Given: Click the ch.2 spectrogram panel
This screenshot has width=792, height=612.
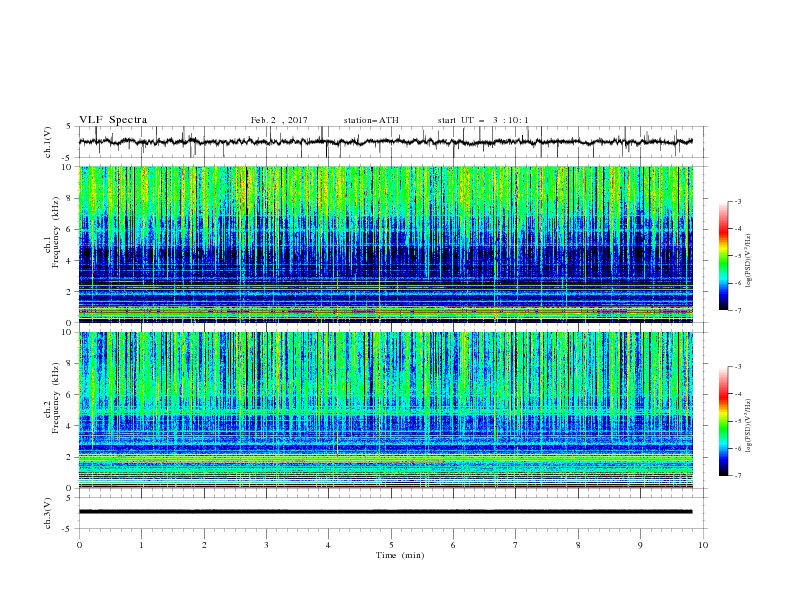Looking at the screenshot, I should click(x=386, y=410).
